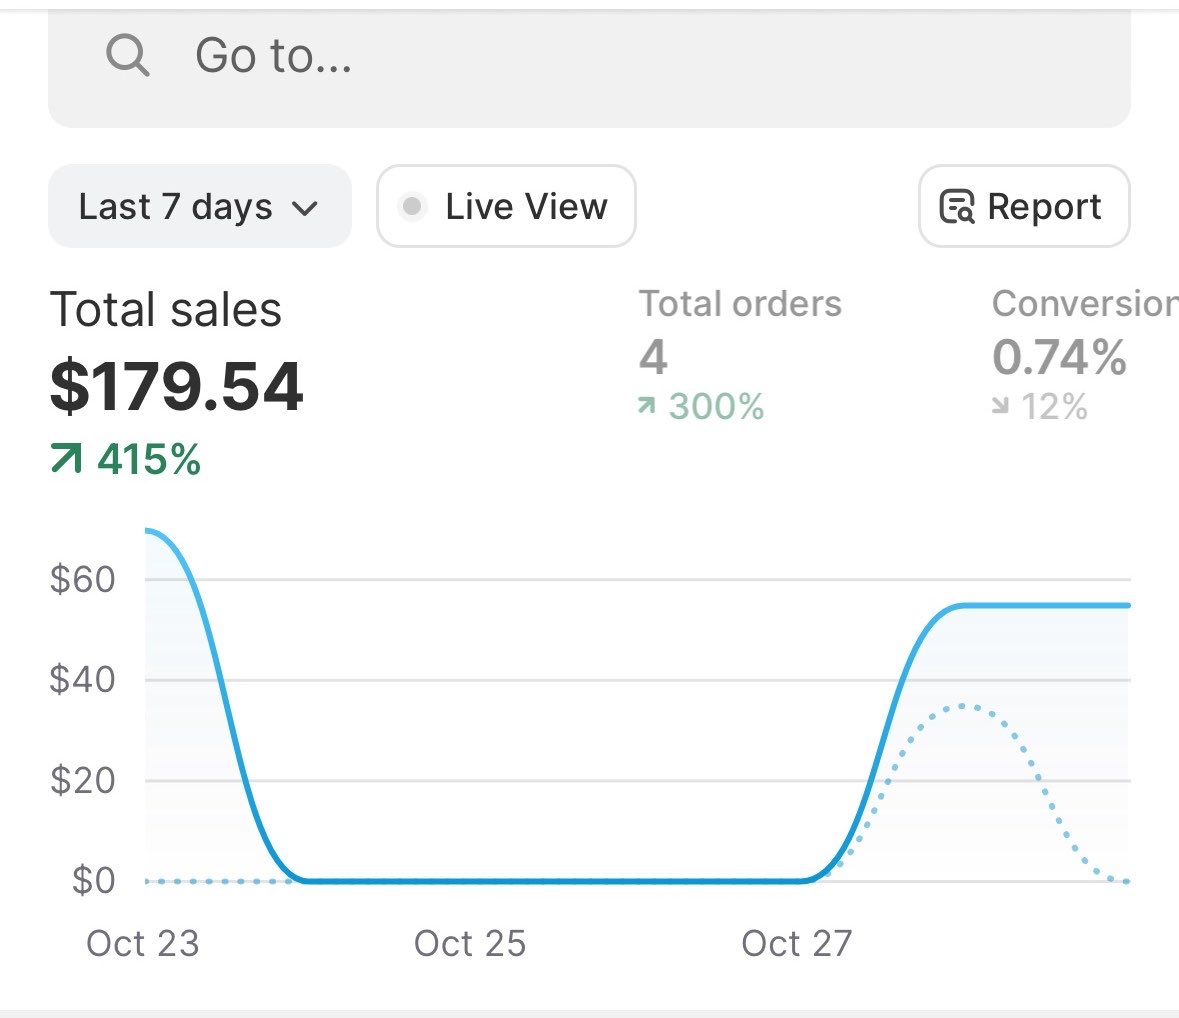Click the down arrow next to 12%
Viewport: 1179px width, 1018px height.
pyautogui.click(x=1000, y=407)
